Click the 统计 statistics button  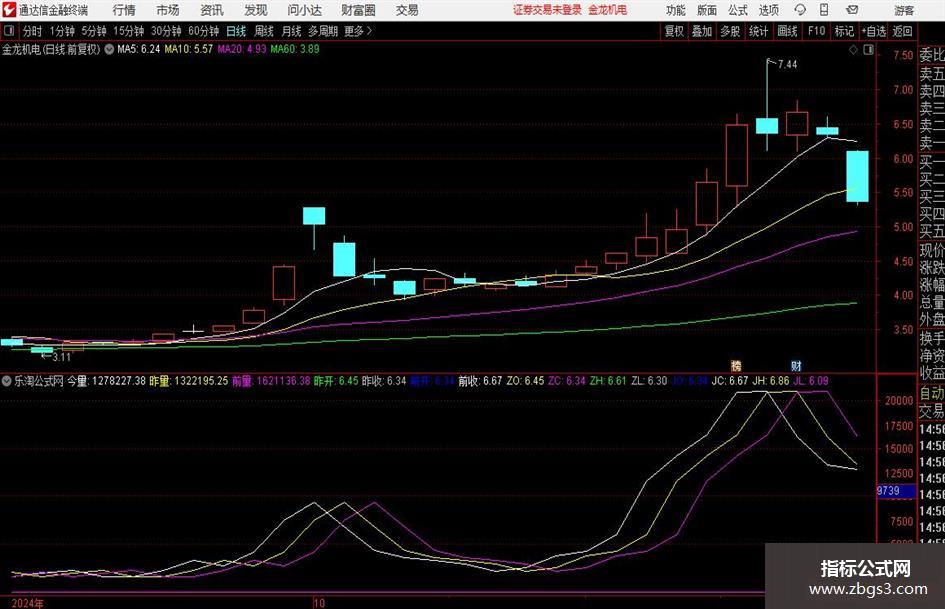click(x=758, y=31)
